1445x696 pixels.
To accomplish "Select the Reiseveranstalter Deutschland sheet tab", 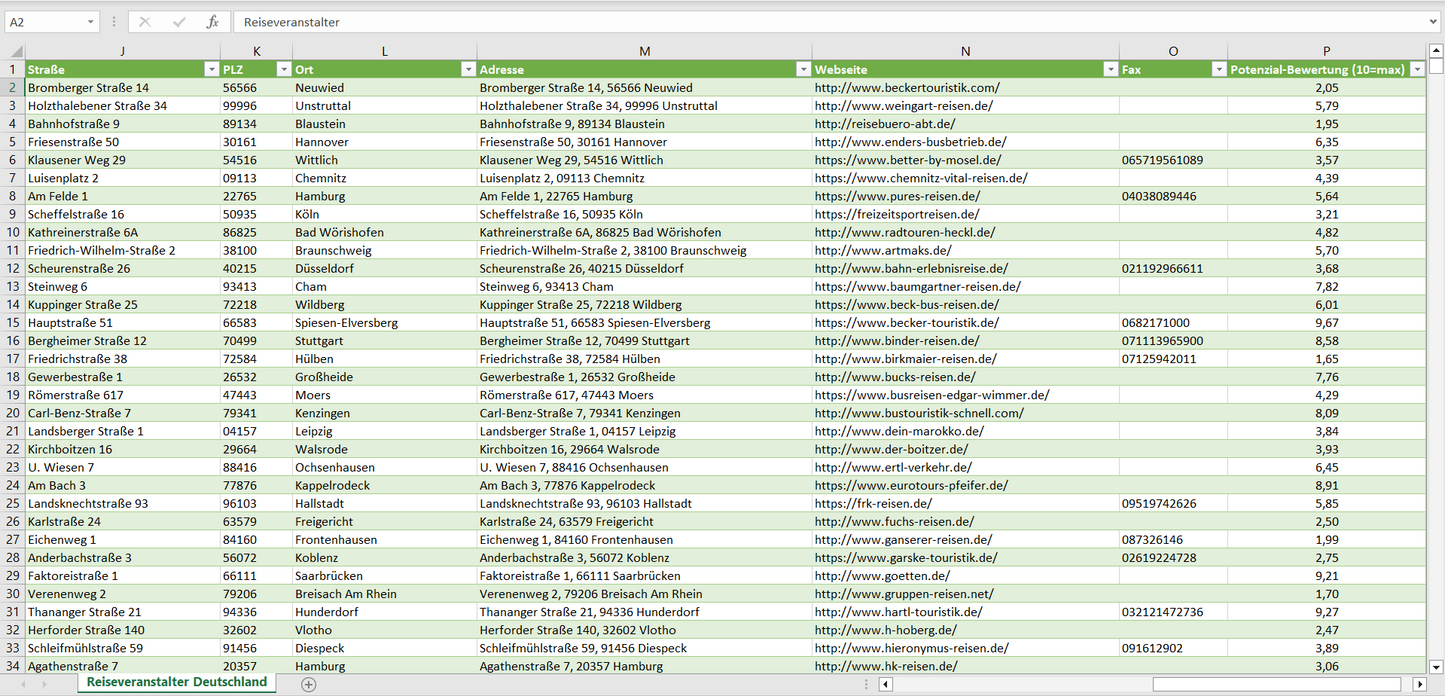I will coord(177,682).
